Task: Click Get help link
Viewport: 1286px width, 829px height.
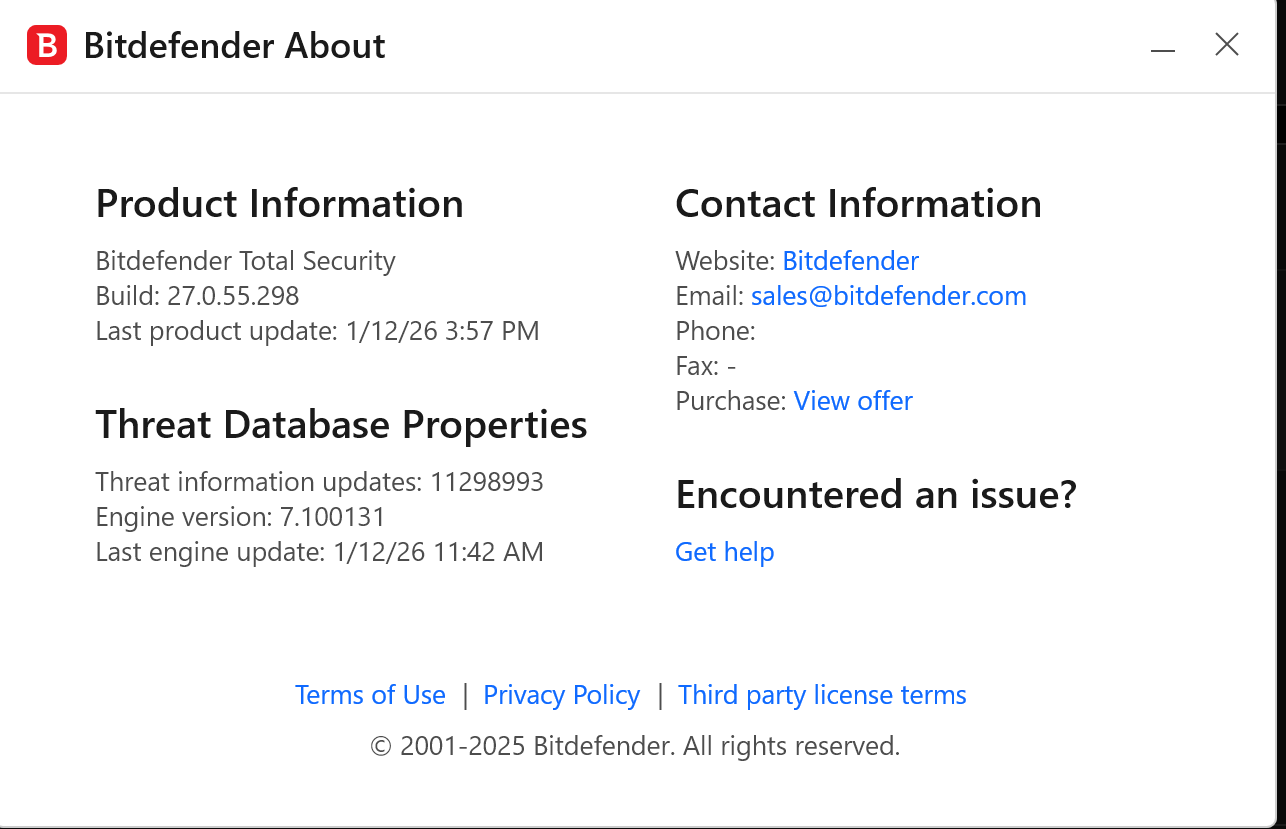Action: click(724, 552)
